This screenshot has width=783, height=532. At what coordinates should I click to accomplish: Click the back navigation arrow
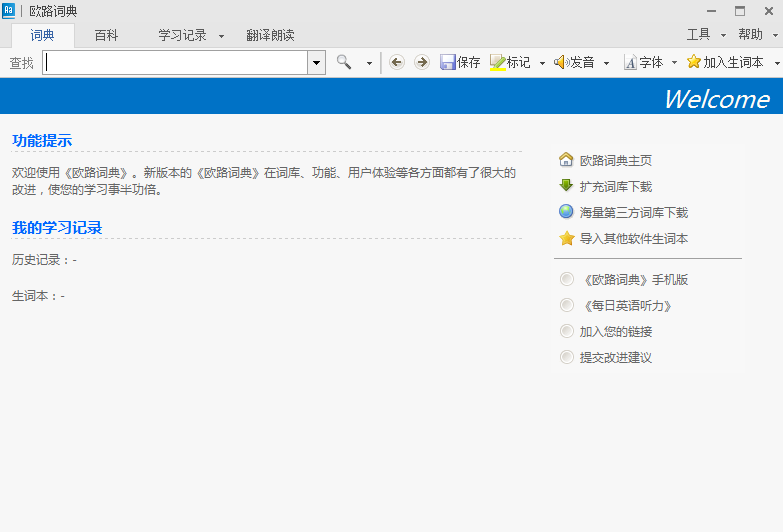[397, 62]
